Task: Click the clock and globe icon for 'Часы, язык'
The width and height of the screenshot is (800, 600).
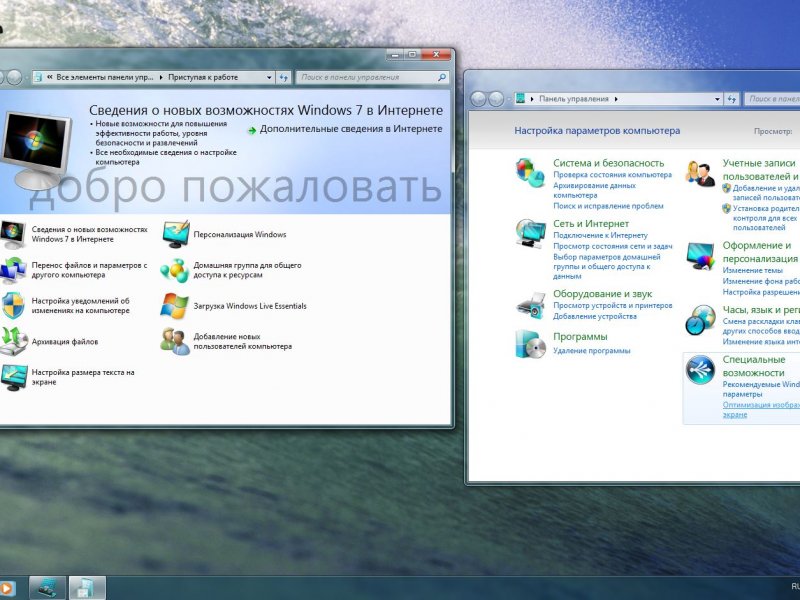Action: coord(700,320)
